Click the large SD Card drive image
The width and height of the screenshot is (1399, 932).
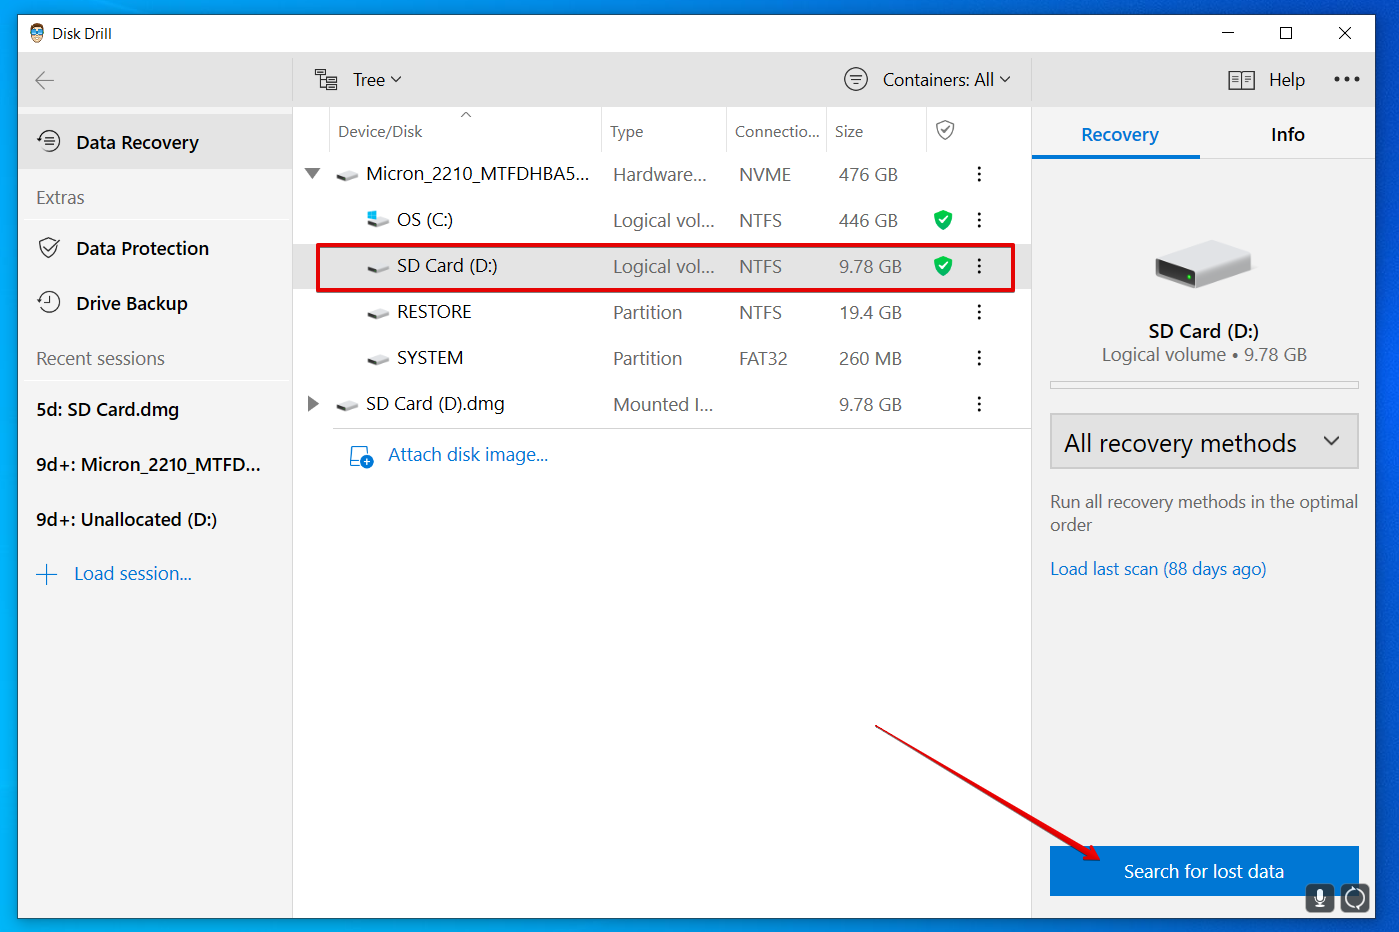pos(1203,264)
